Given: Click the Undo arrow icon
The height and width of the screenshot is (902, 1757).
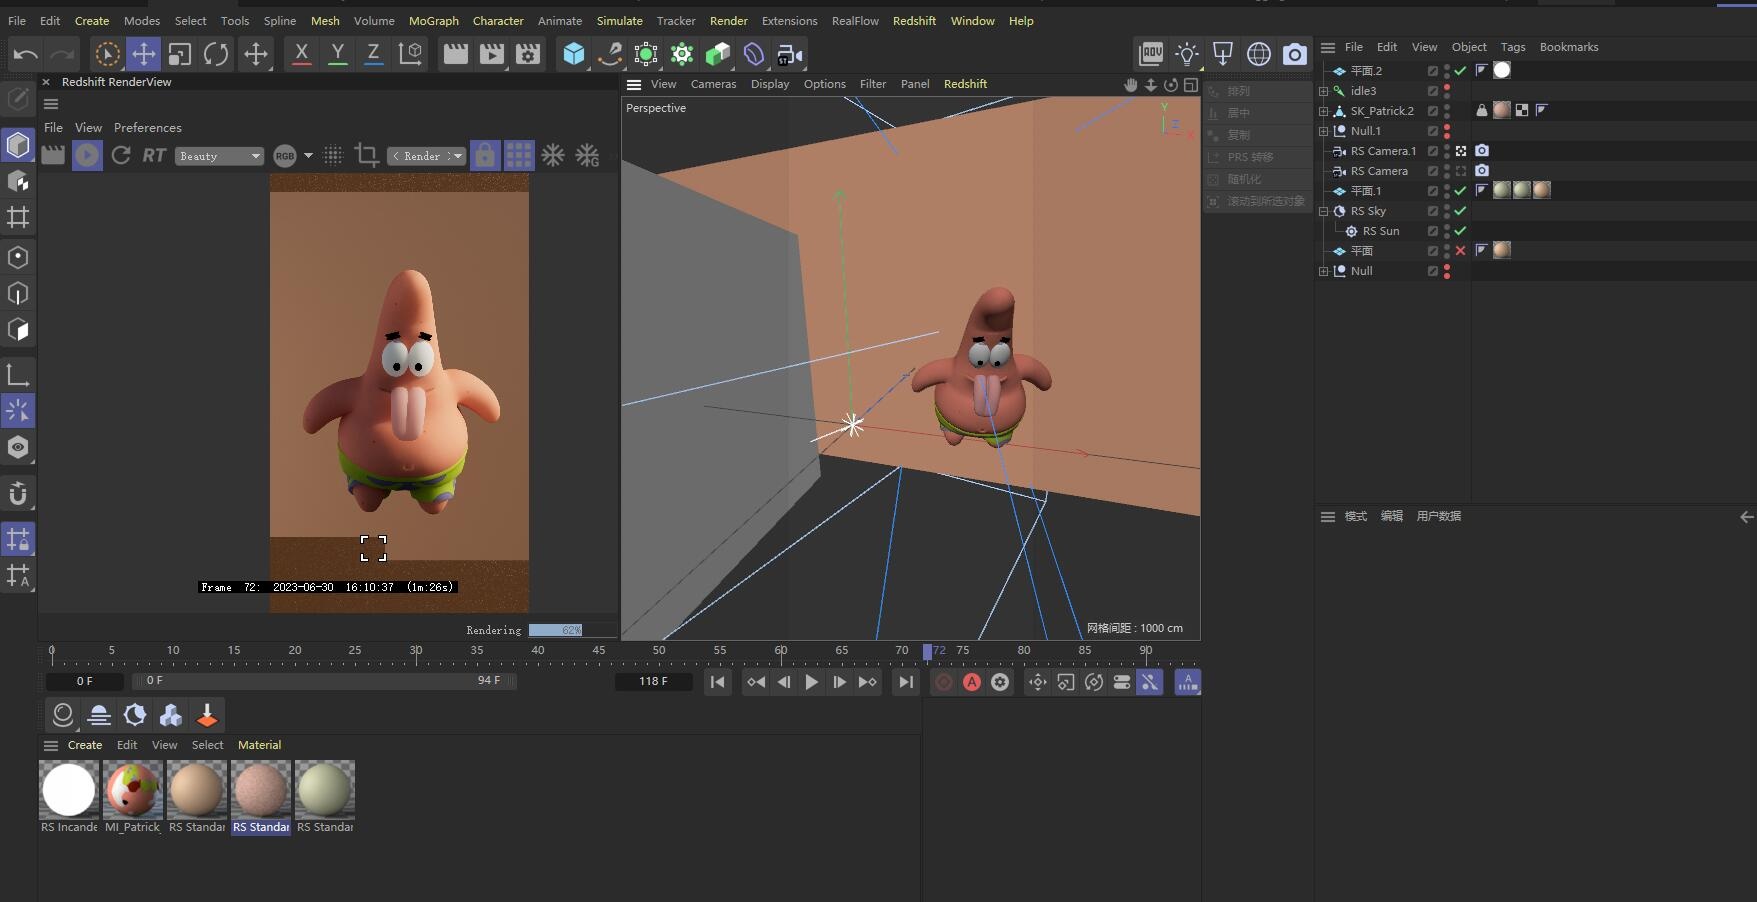Looking at the screenshot, I should (26, 54).
